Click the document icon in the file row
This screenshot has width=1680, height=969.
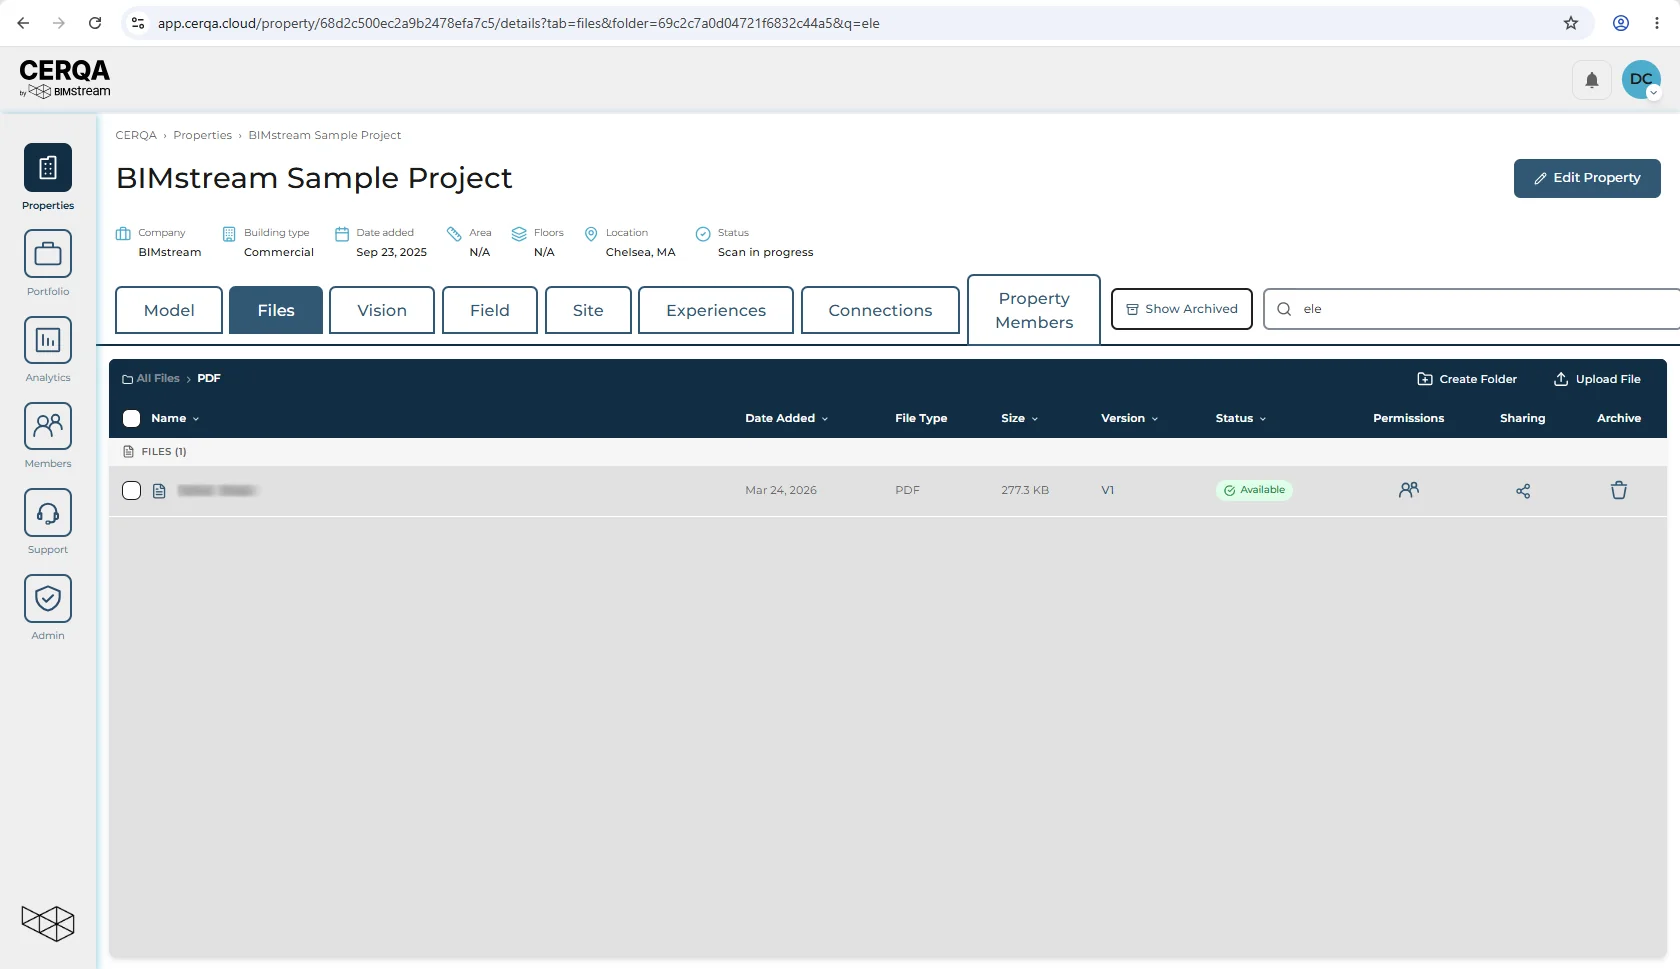coord(159,491)
